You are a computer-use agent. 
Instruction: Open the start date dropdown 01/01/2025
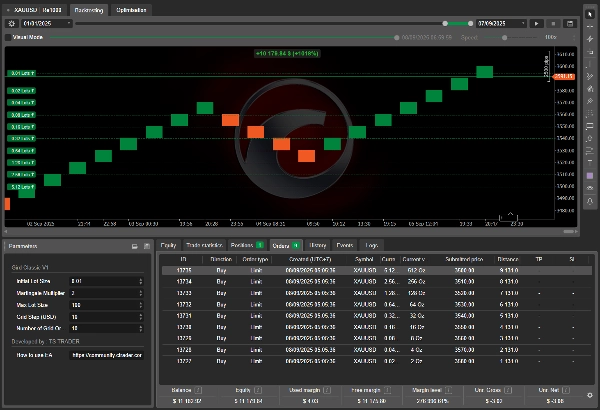pyautogui.click(x=47, y=24)
